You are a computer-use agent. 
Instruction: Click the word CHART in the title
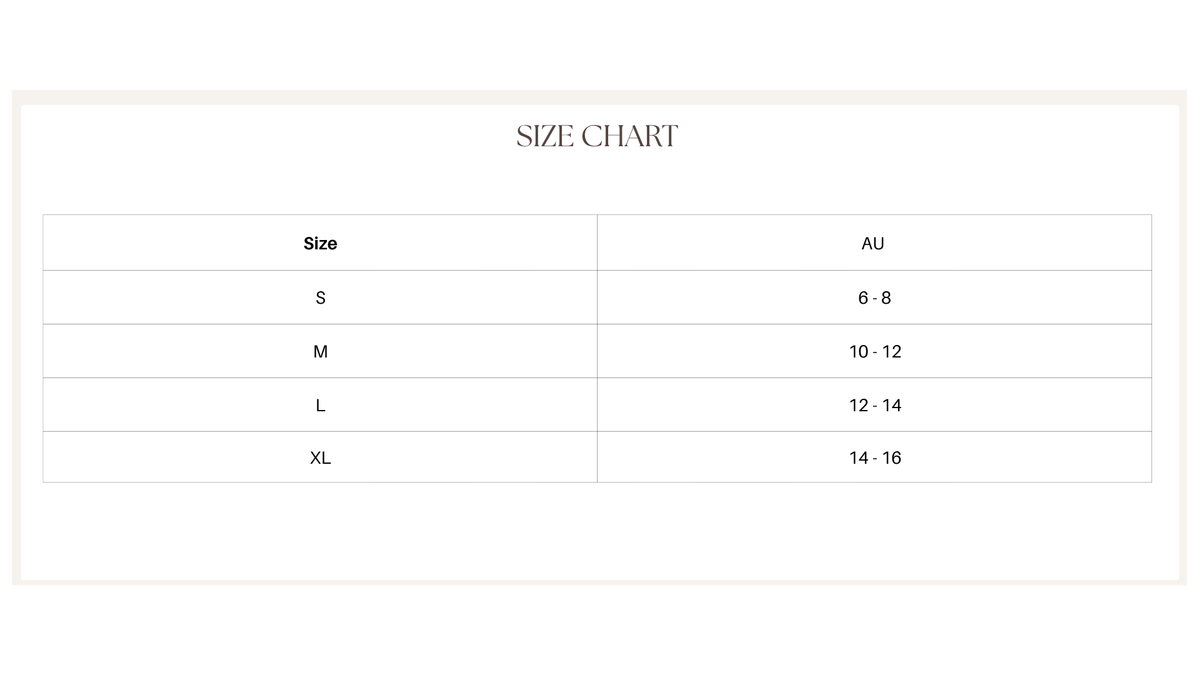click(629, 137)
